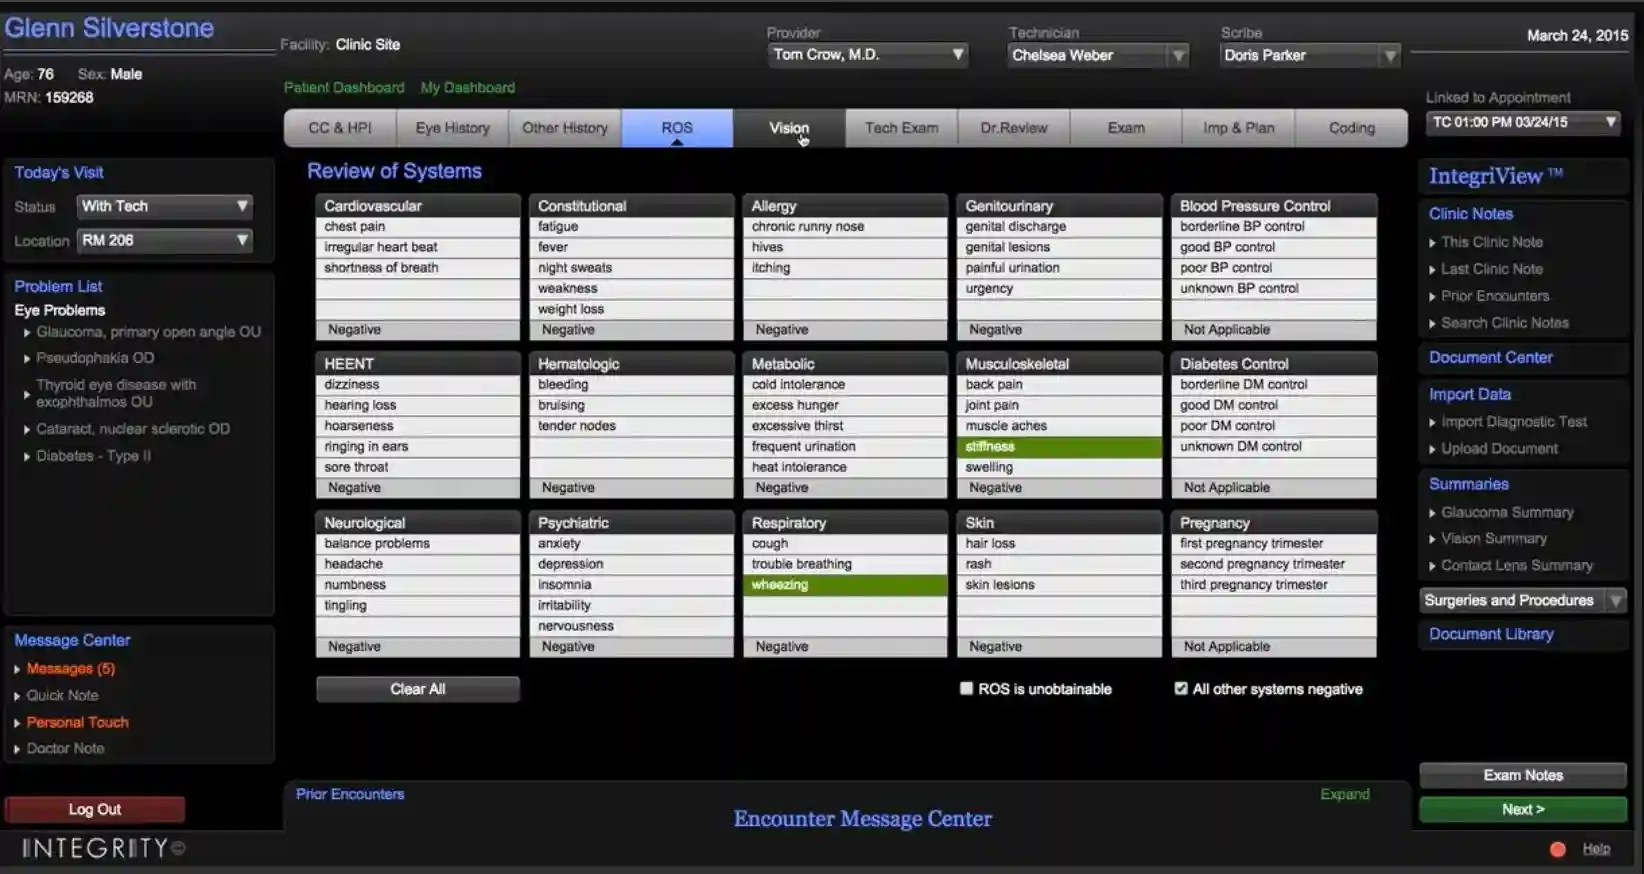Open Search Clinic Notes
1644x874 pixels.
(x=1504, y=323)
